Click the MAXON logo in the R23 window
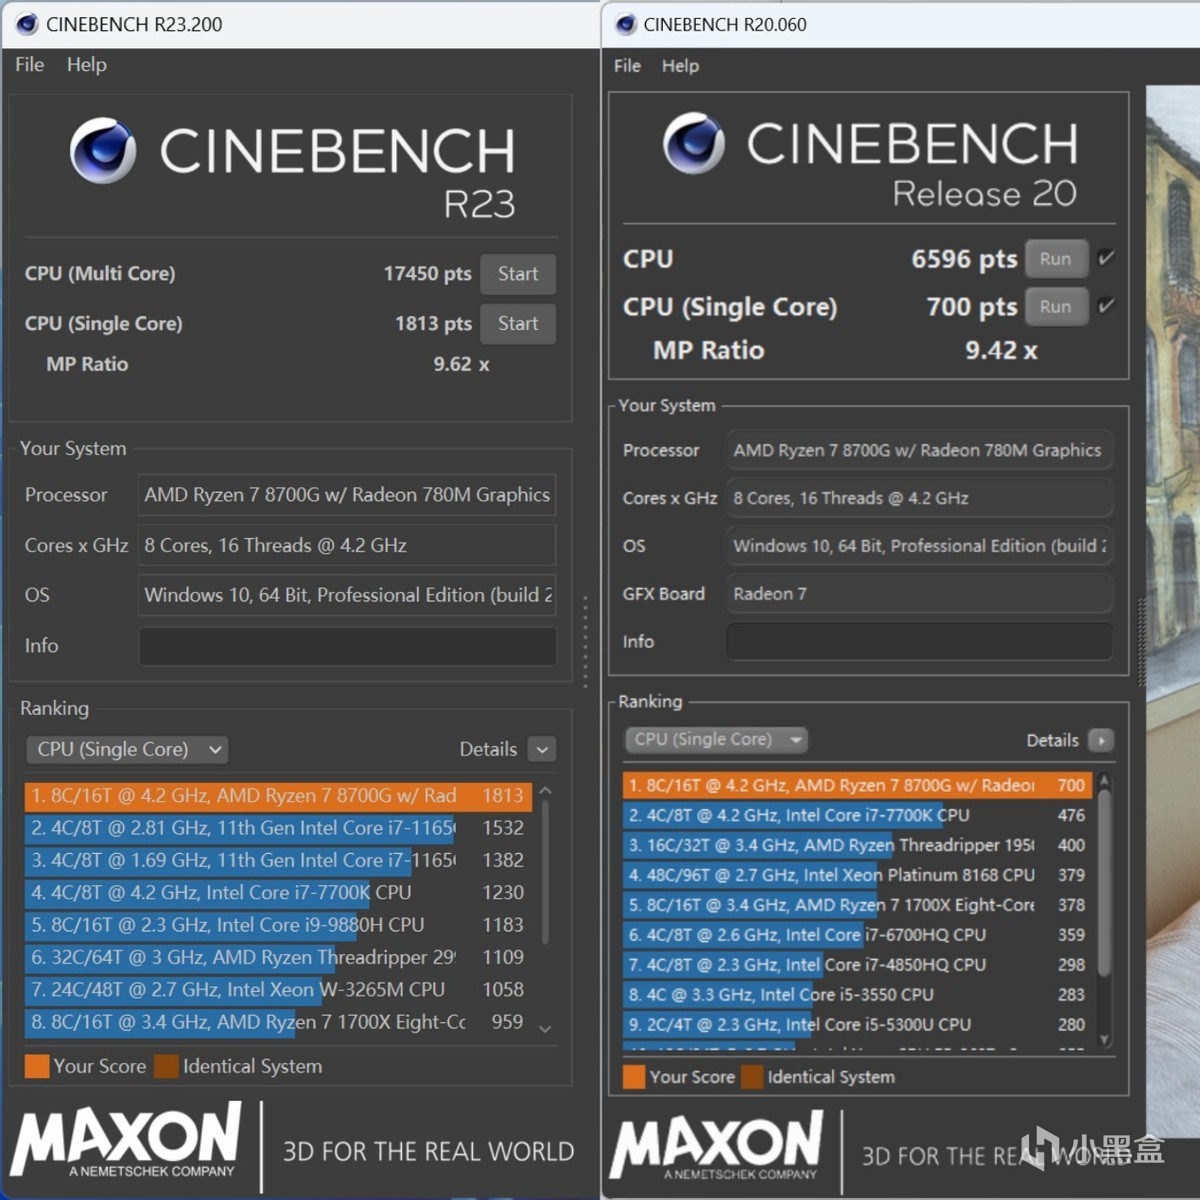The image size is (1200, 1200). click(x=126, y=1140)
